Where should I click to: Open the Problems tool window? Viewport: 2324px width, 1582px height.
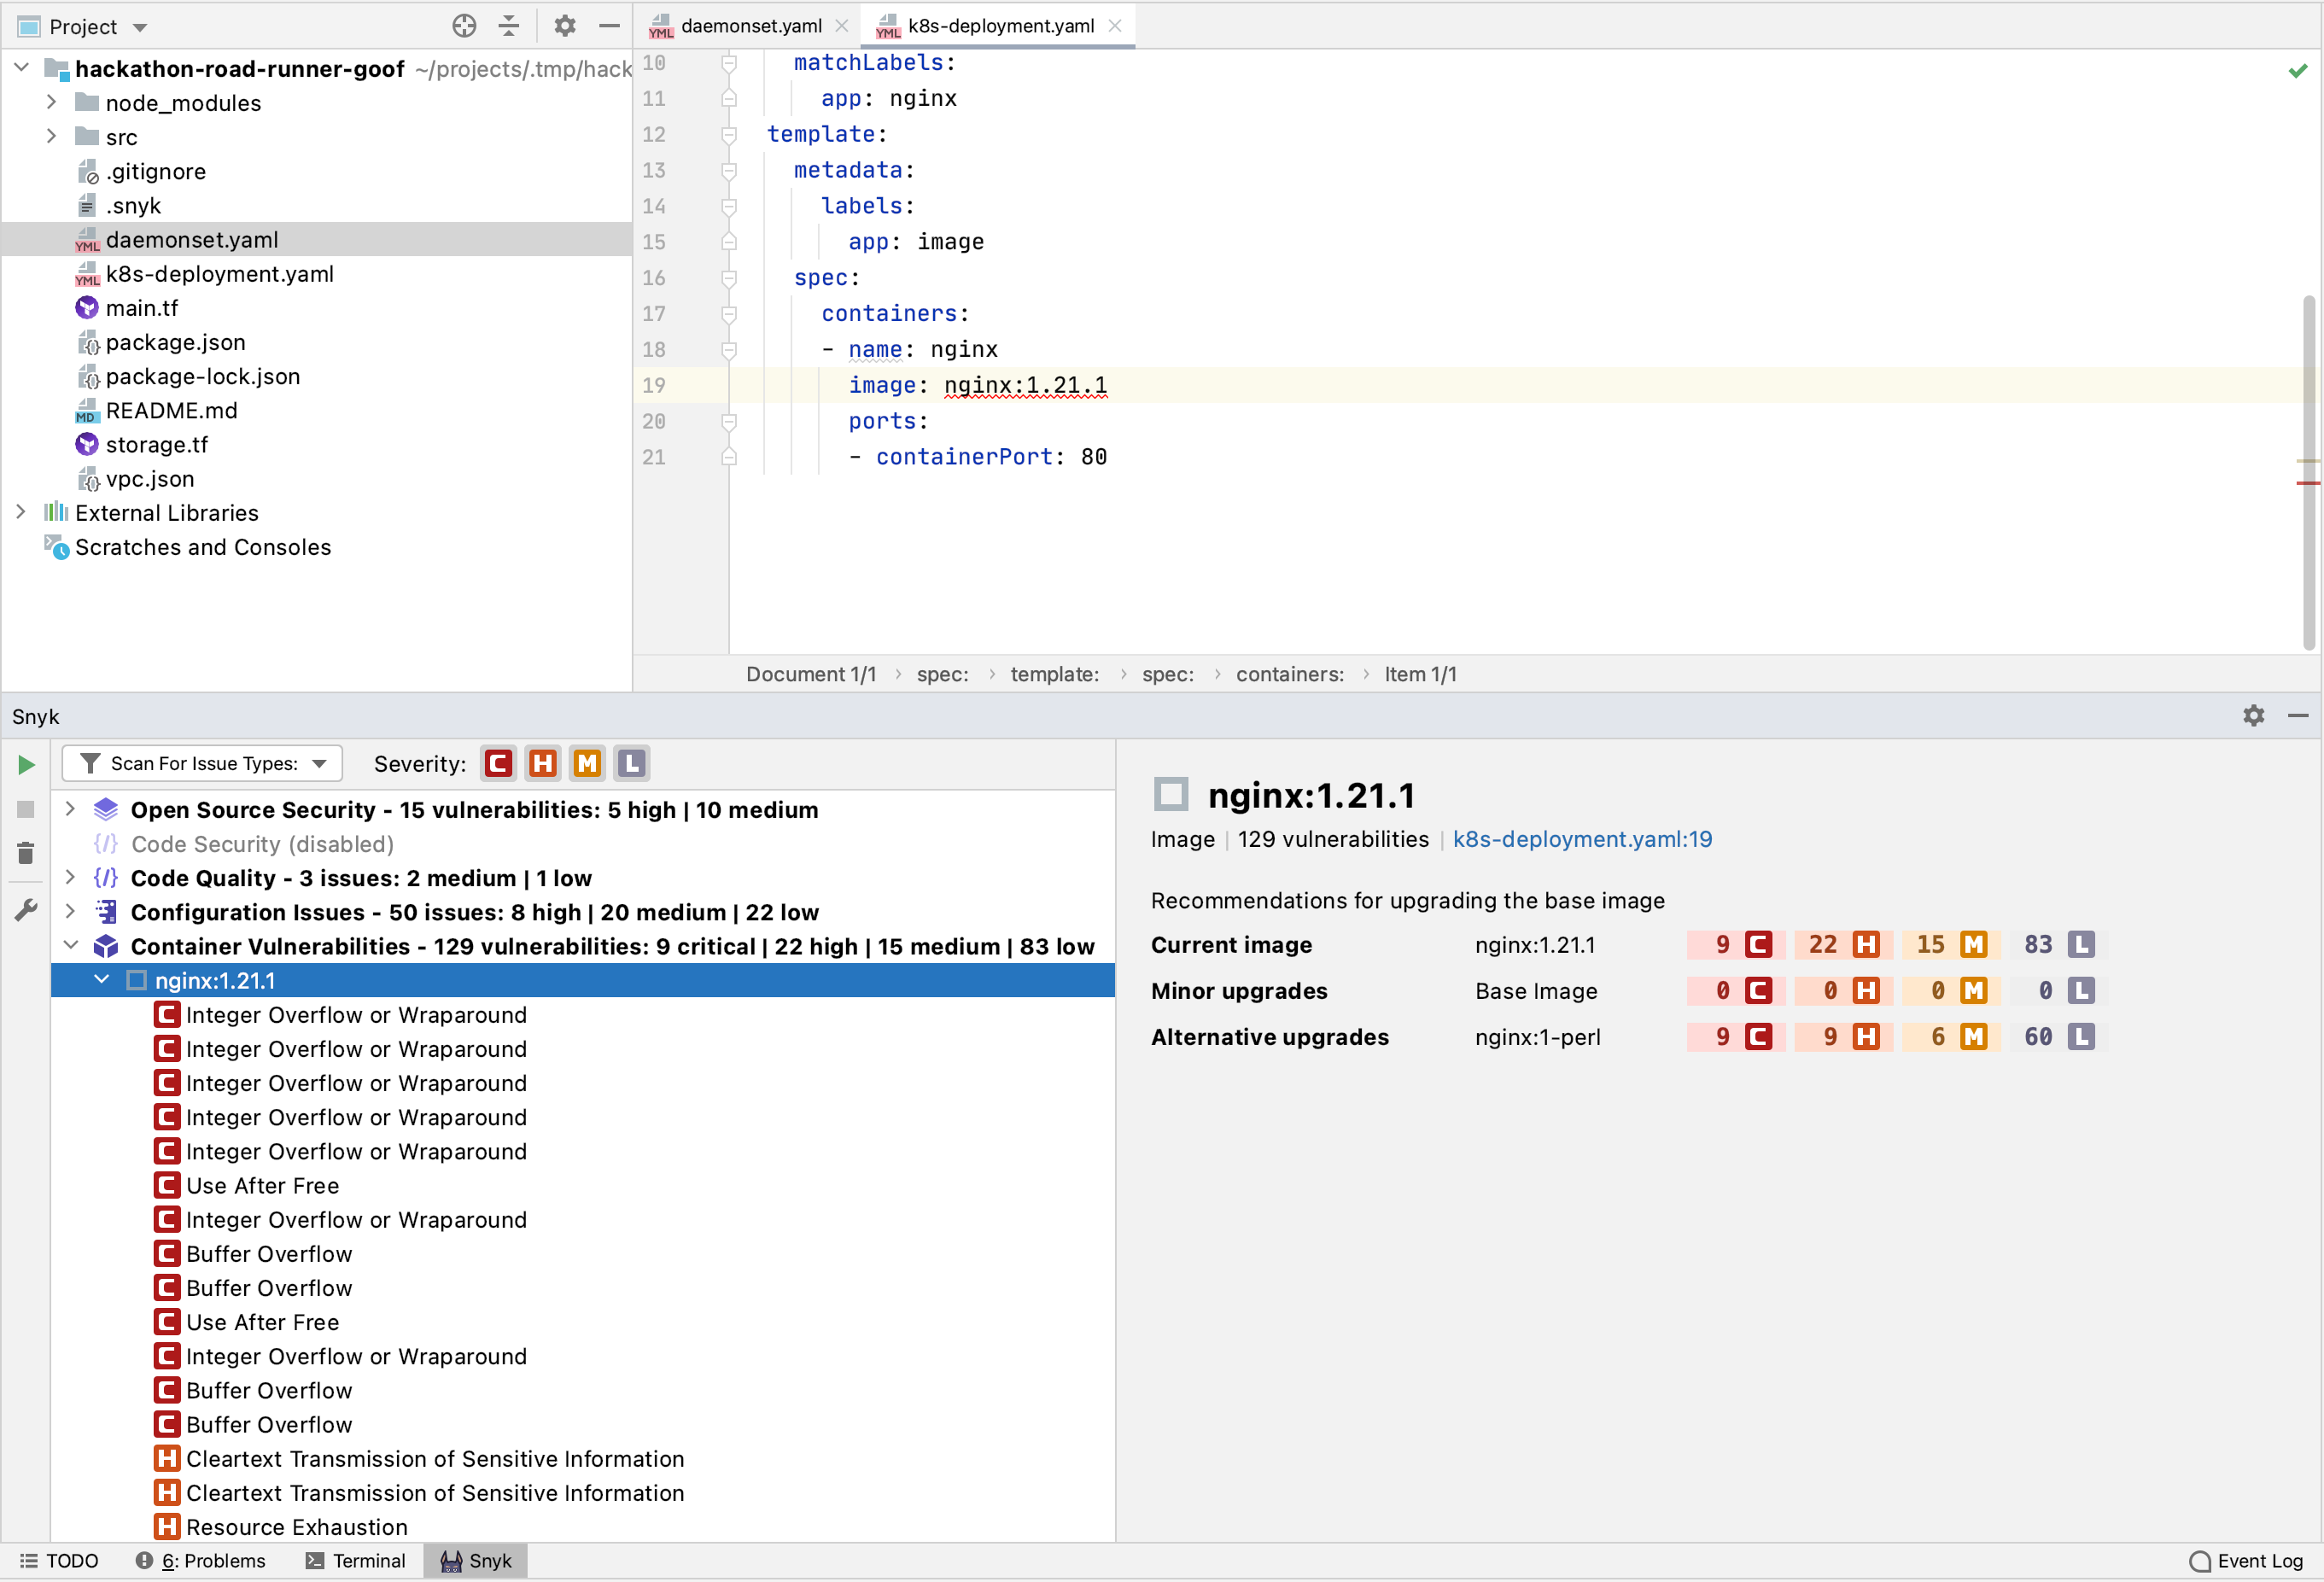[x=201, y=1561]
